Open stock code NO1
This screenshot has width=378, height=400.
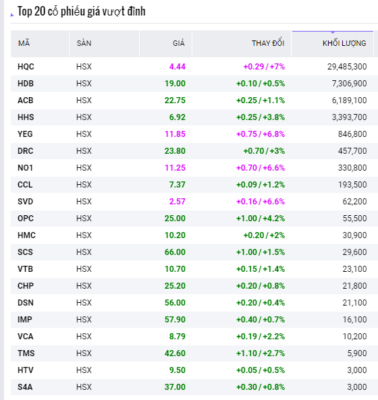point(25,168)
